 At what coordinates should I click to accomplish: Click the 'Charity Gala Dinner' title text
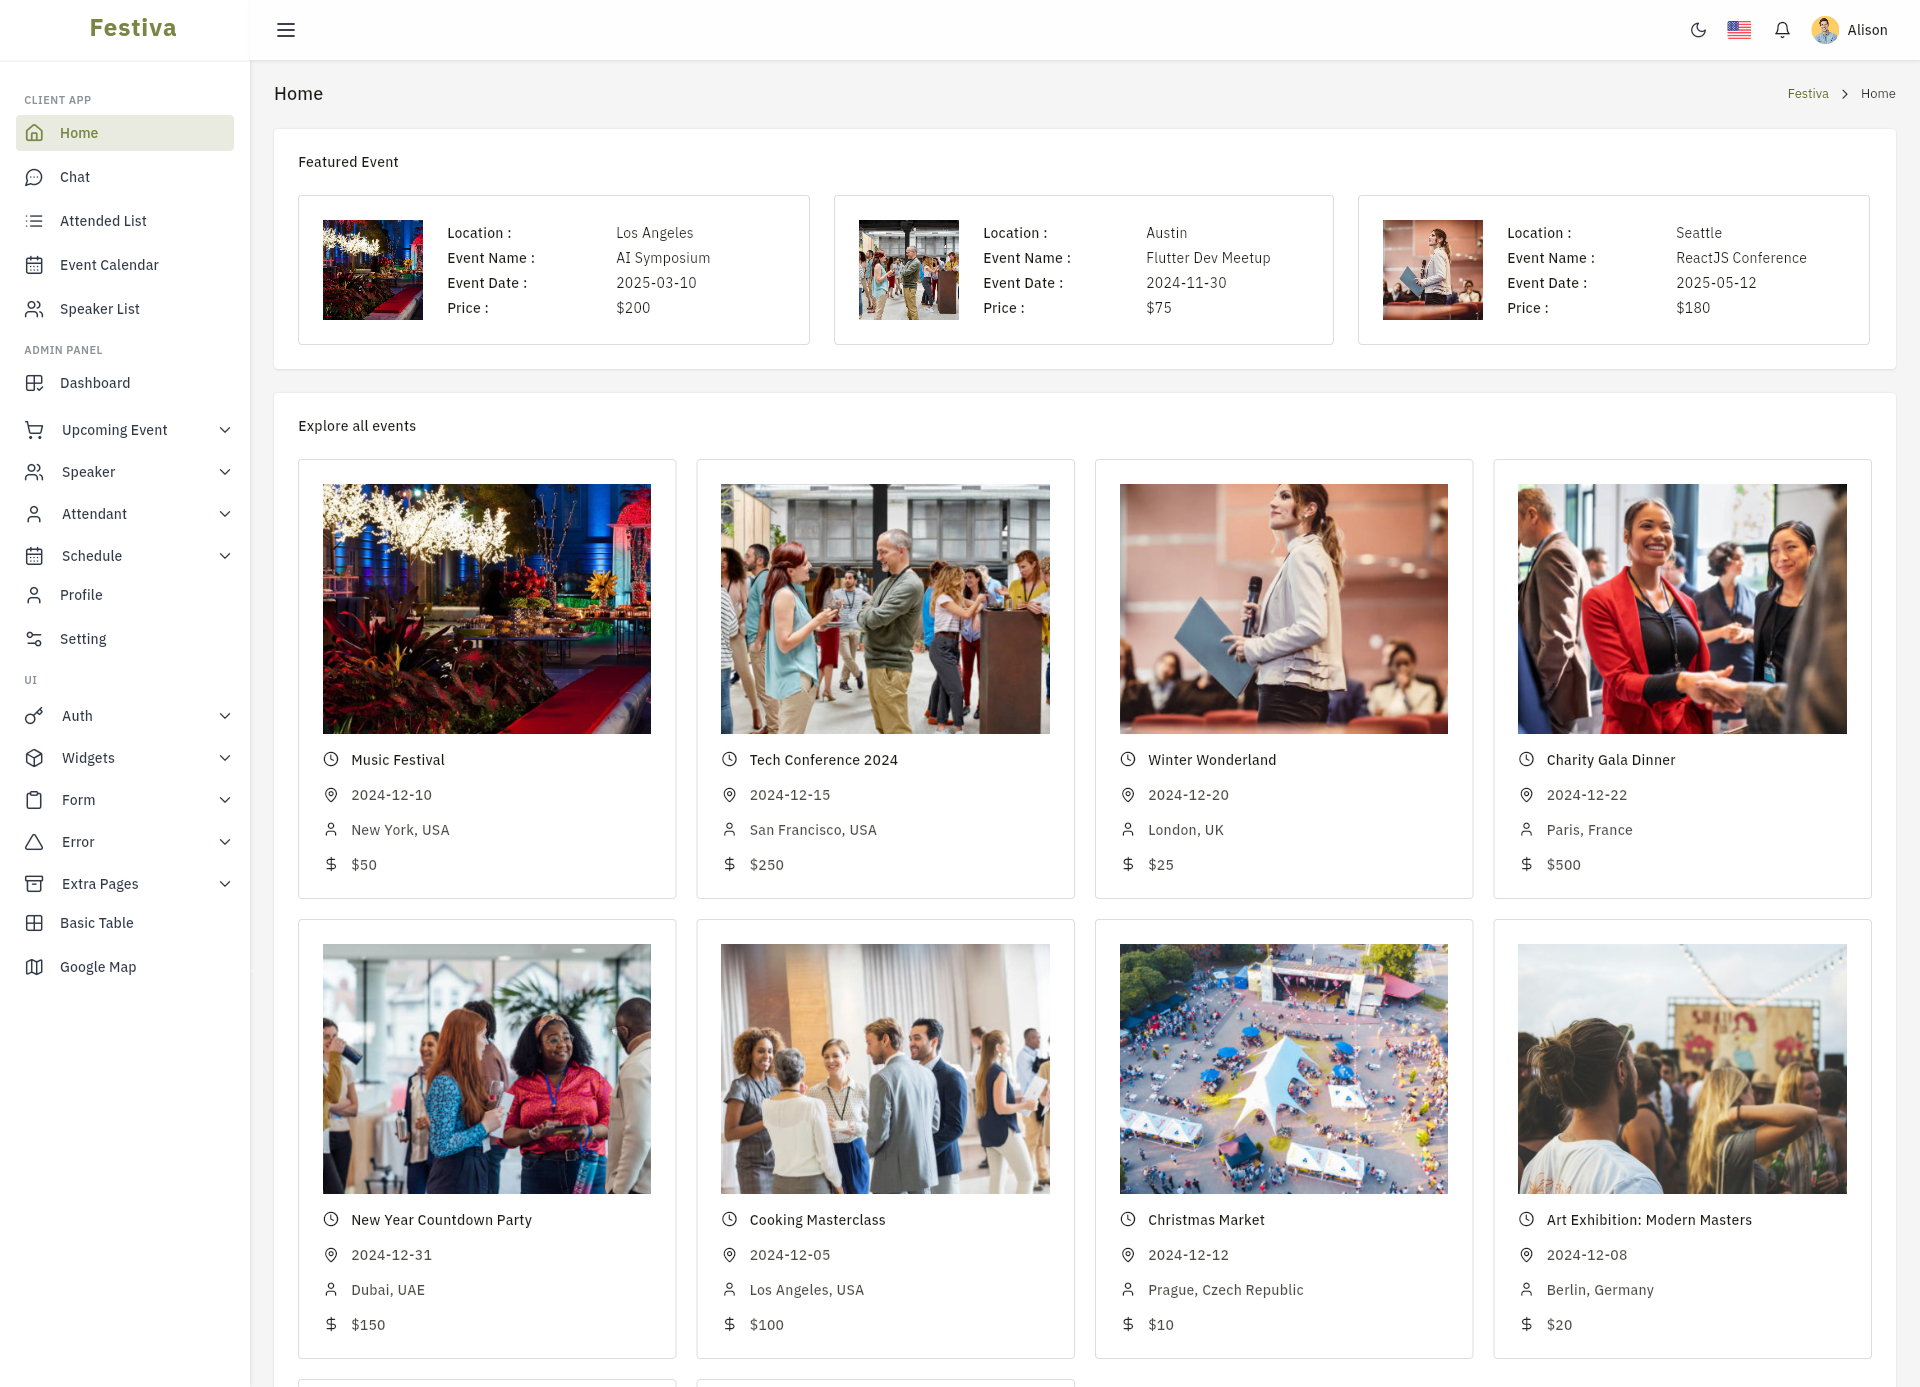click(1611, 760)
